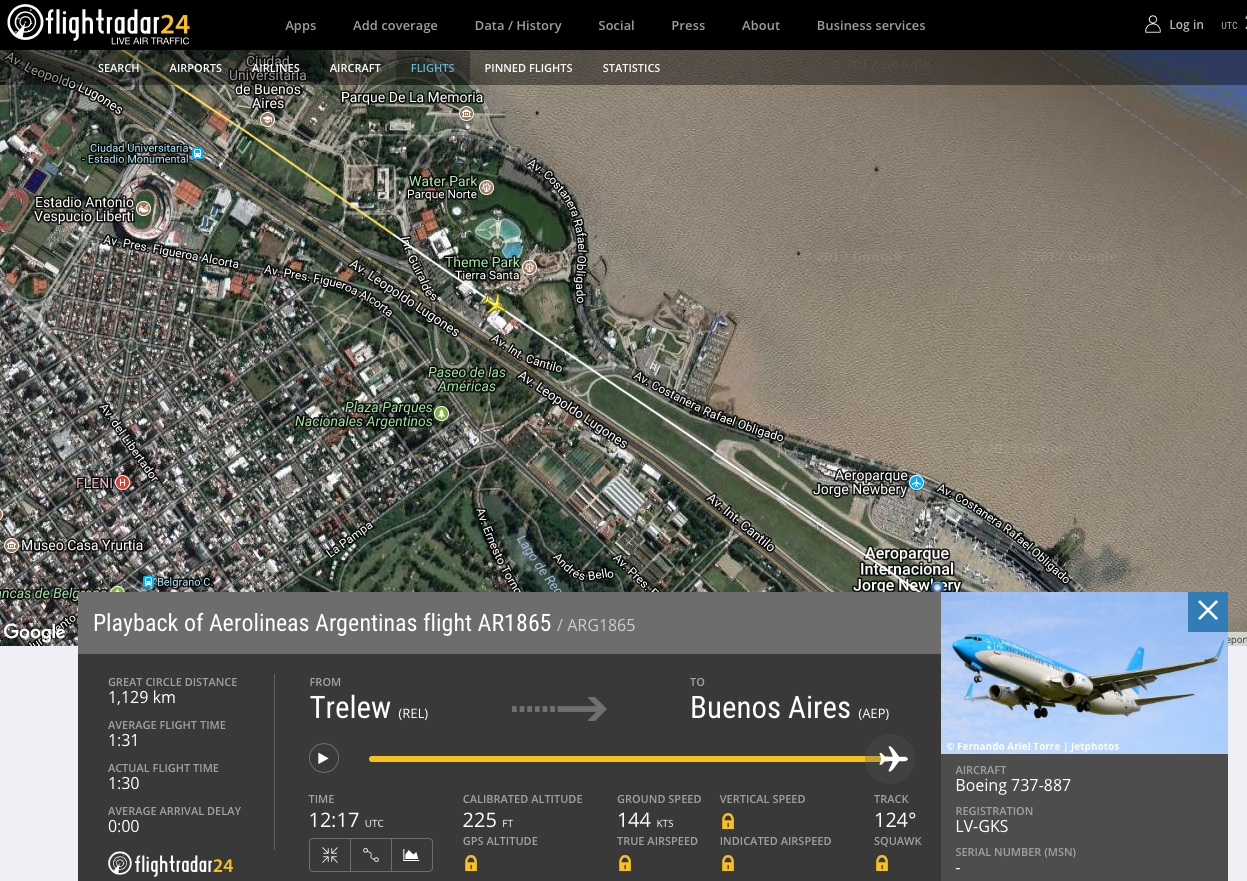The width and height of the screenshot is (1247, 881).
Task: Click the Indicated Airspeed lock icon
Action: (728, 862)
